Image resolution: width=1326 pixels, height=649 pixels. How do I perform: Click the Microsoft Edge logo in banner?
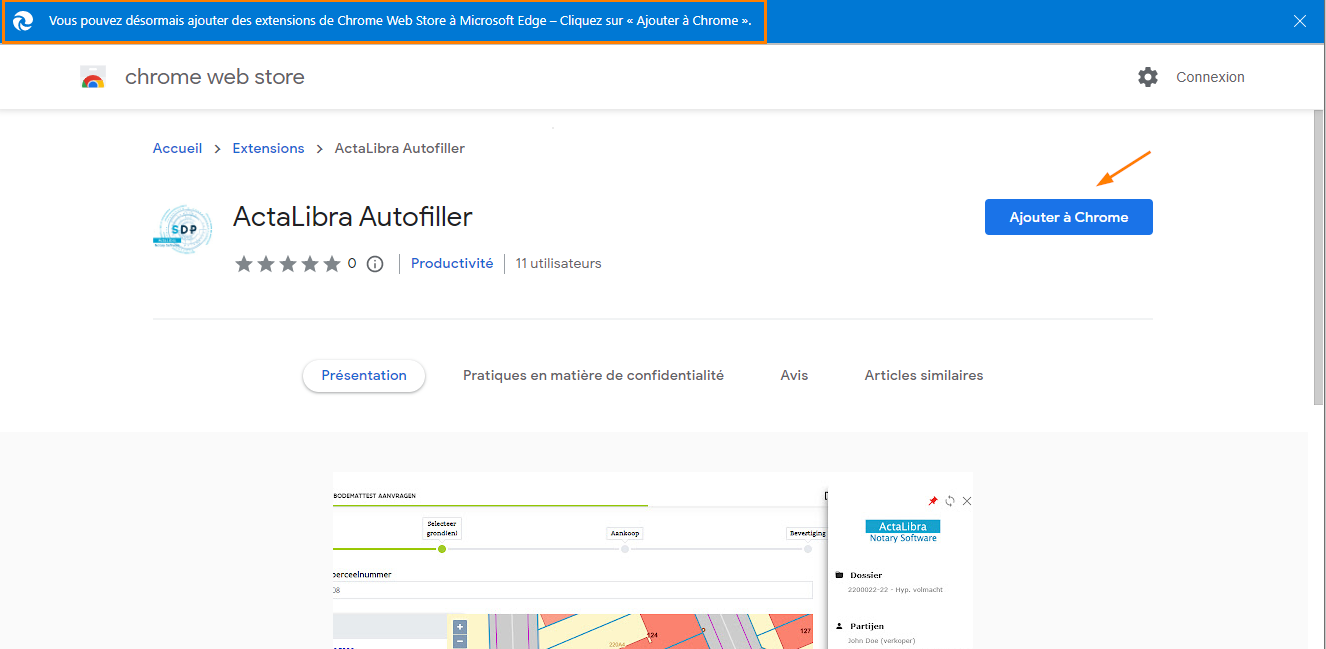click(23, 21)
